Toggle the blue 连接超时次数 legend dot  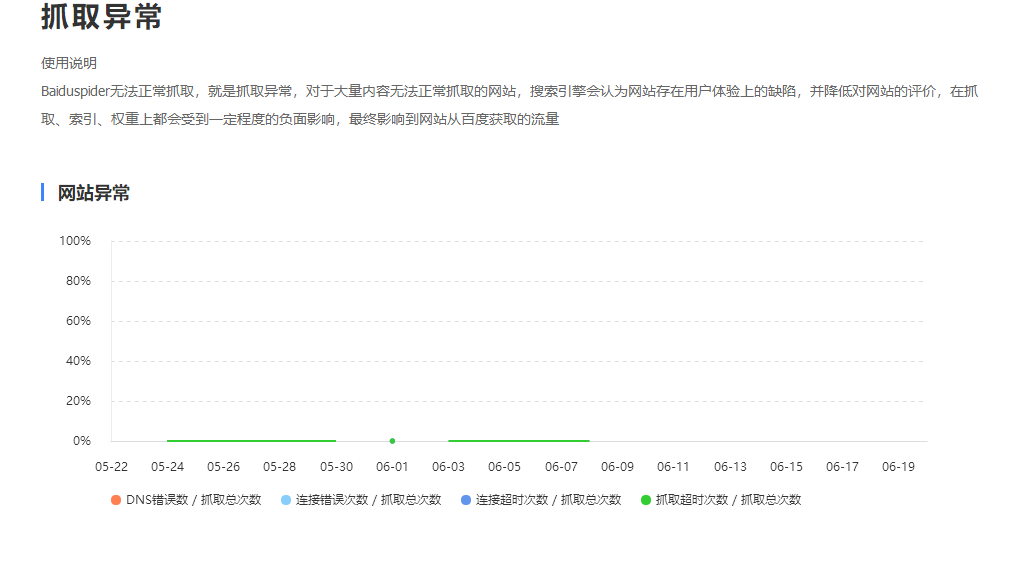click(466, 500)
